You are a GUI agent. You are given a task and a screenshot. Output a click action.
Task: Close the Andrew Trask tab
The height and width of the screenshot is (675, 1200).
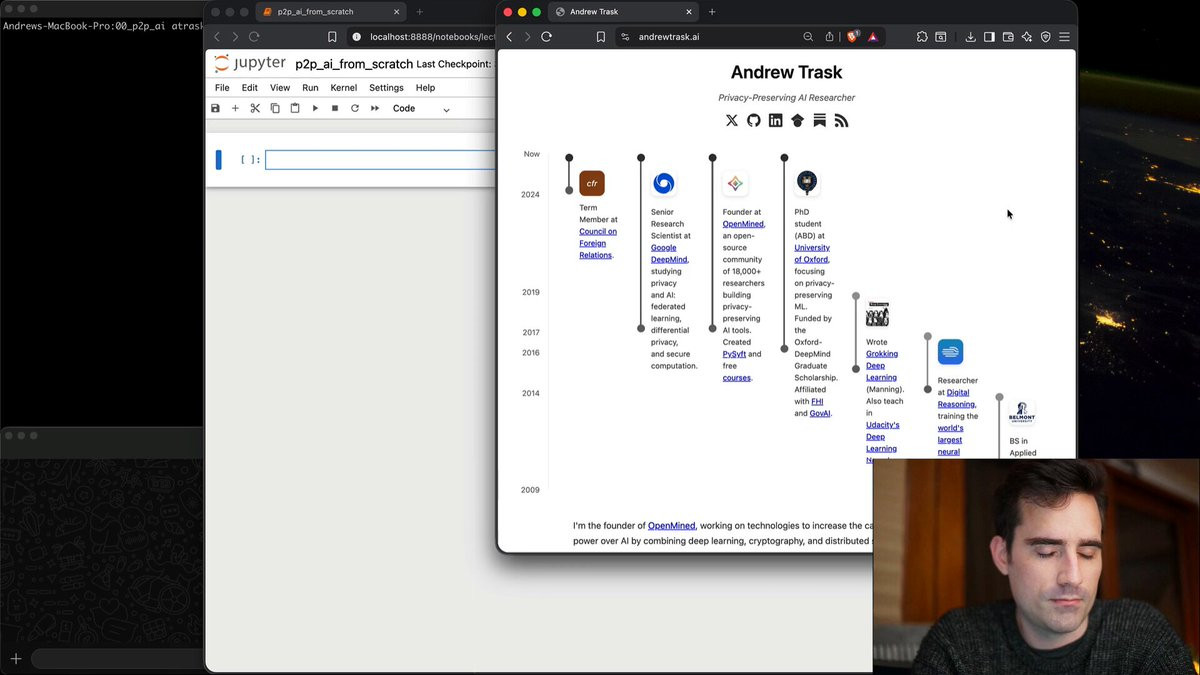[689, 12]
